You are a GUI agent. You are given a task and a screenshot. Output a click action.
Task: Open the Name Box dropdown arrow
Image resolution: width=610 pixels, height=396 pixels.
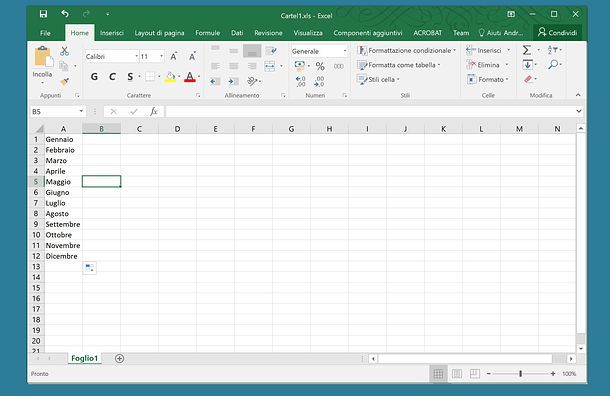coord(81,112)
